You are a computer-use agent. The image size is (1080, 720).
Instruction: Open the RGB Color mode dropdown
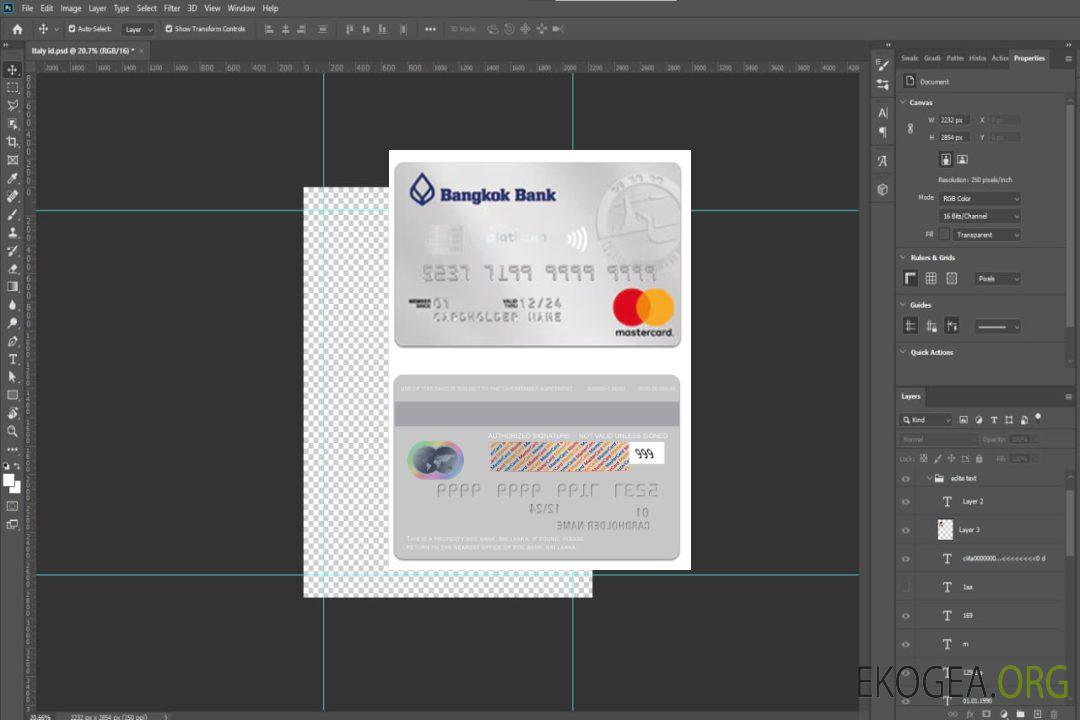(979, 198)
